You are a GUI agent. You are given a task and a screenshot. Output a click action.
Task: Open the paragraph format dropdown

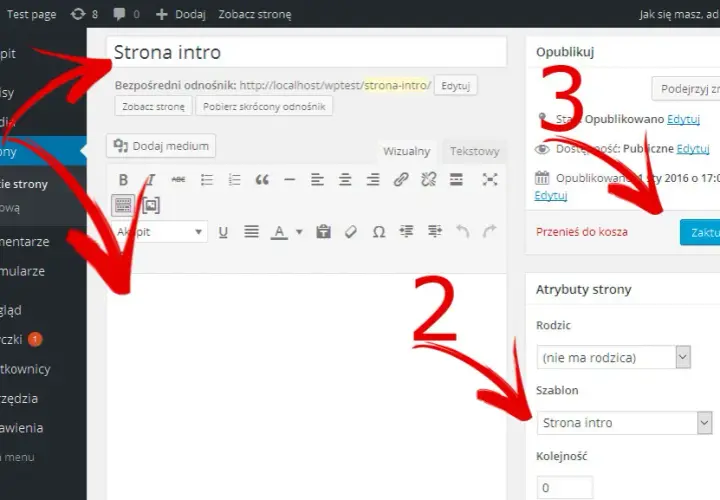click(159, 232)
